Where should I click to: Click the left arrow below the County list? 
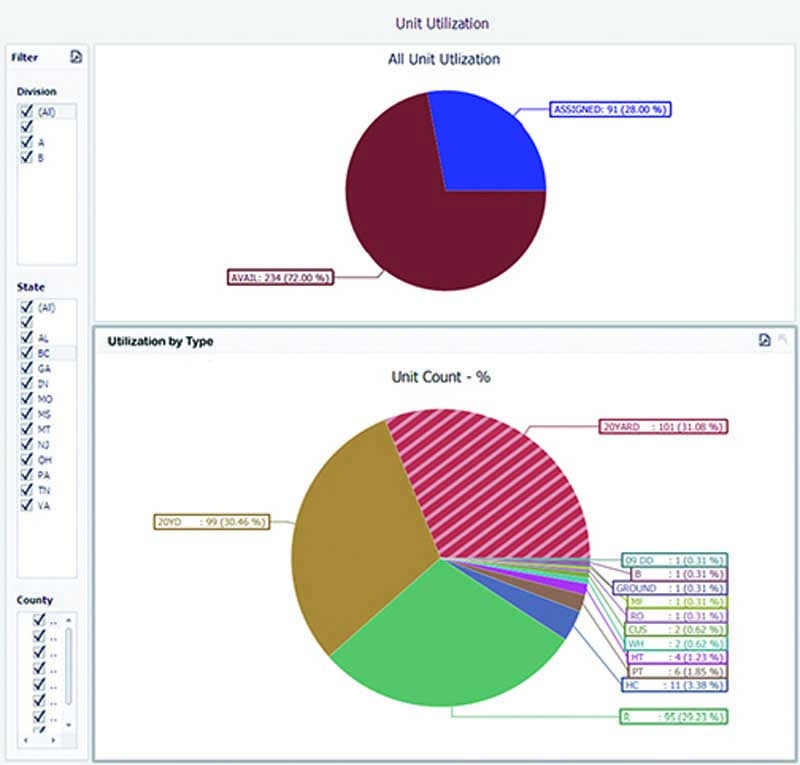[28, 738]
